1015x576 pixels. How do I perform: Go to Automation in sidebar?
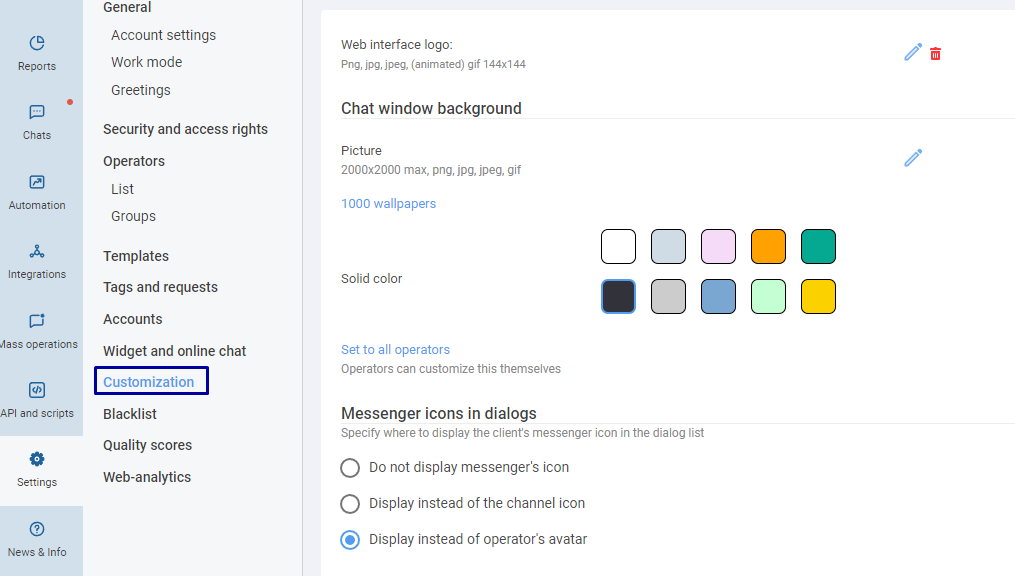37,192
